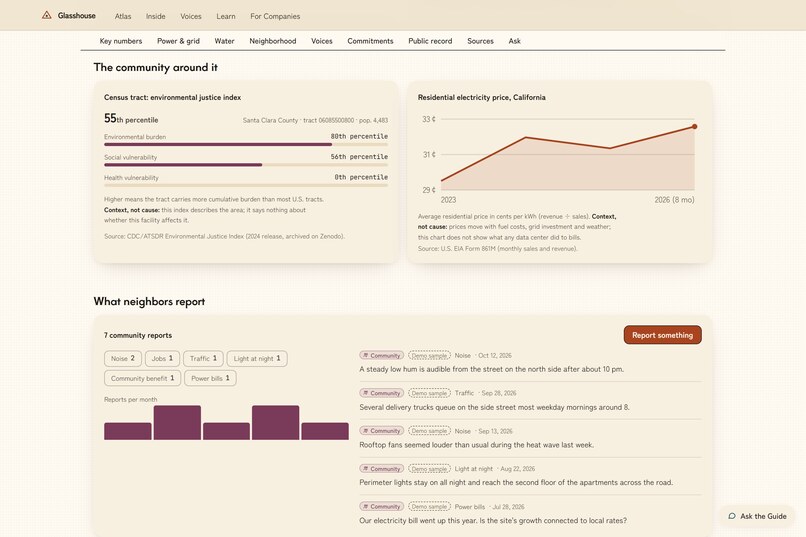806x537 pixels.
Task: Click the Glasshouse triangle logo icon
Action: (x=46, y=15)
